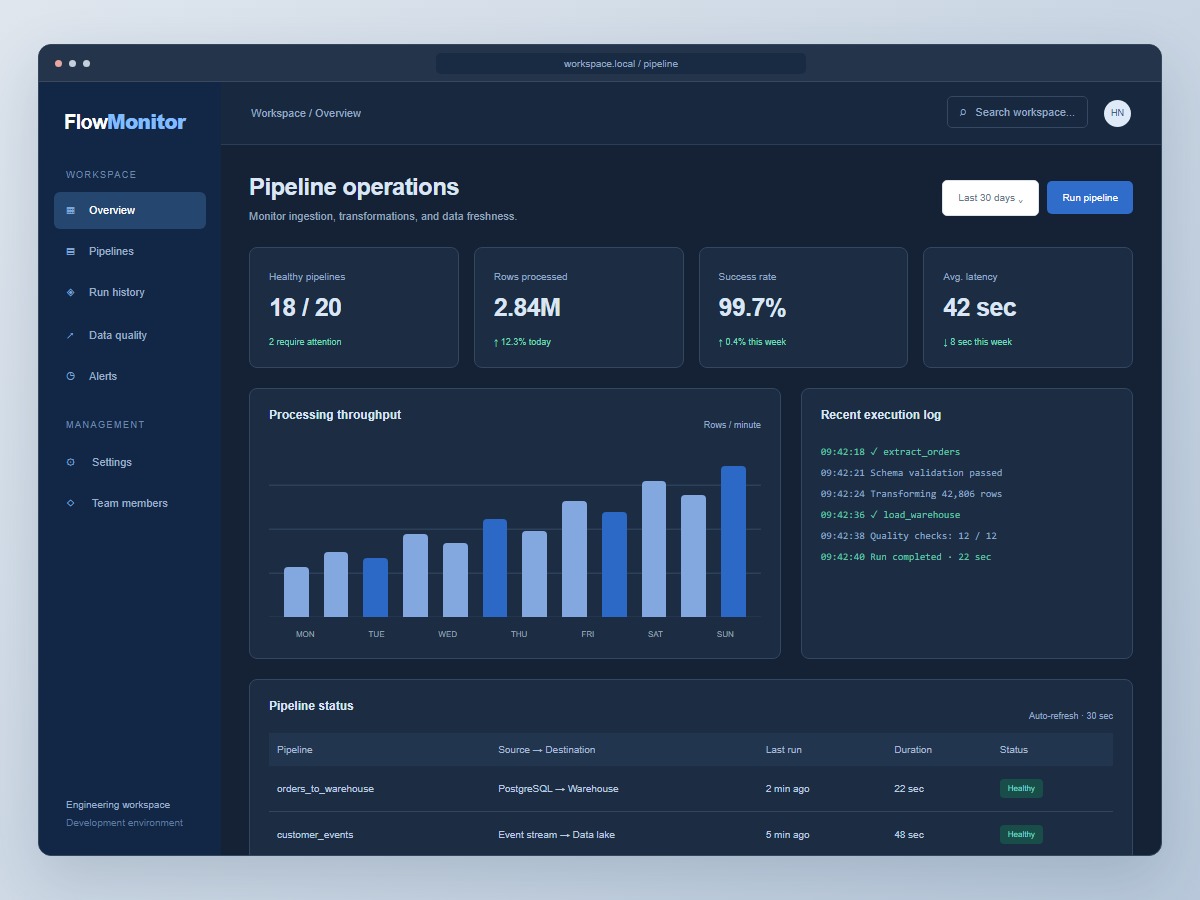Click the load_warehouse log entry

[x=890, y=515]
